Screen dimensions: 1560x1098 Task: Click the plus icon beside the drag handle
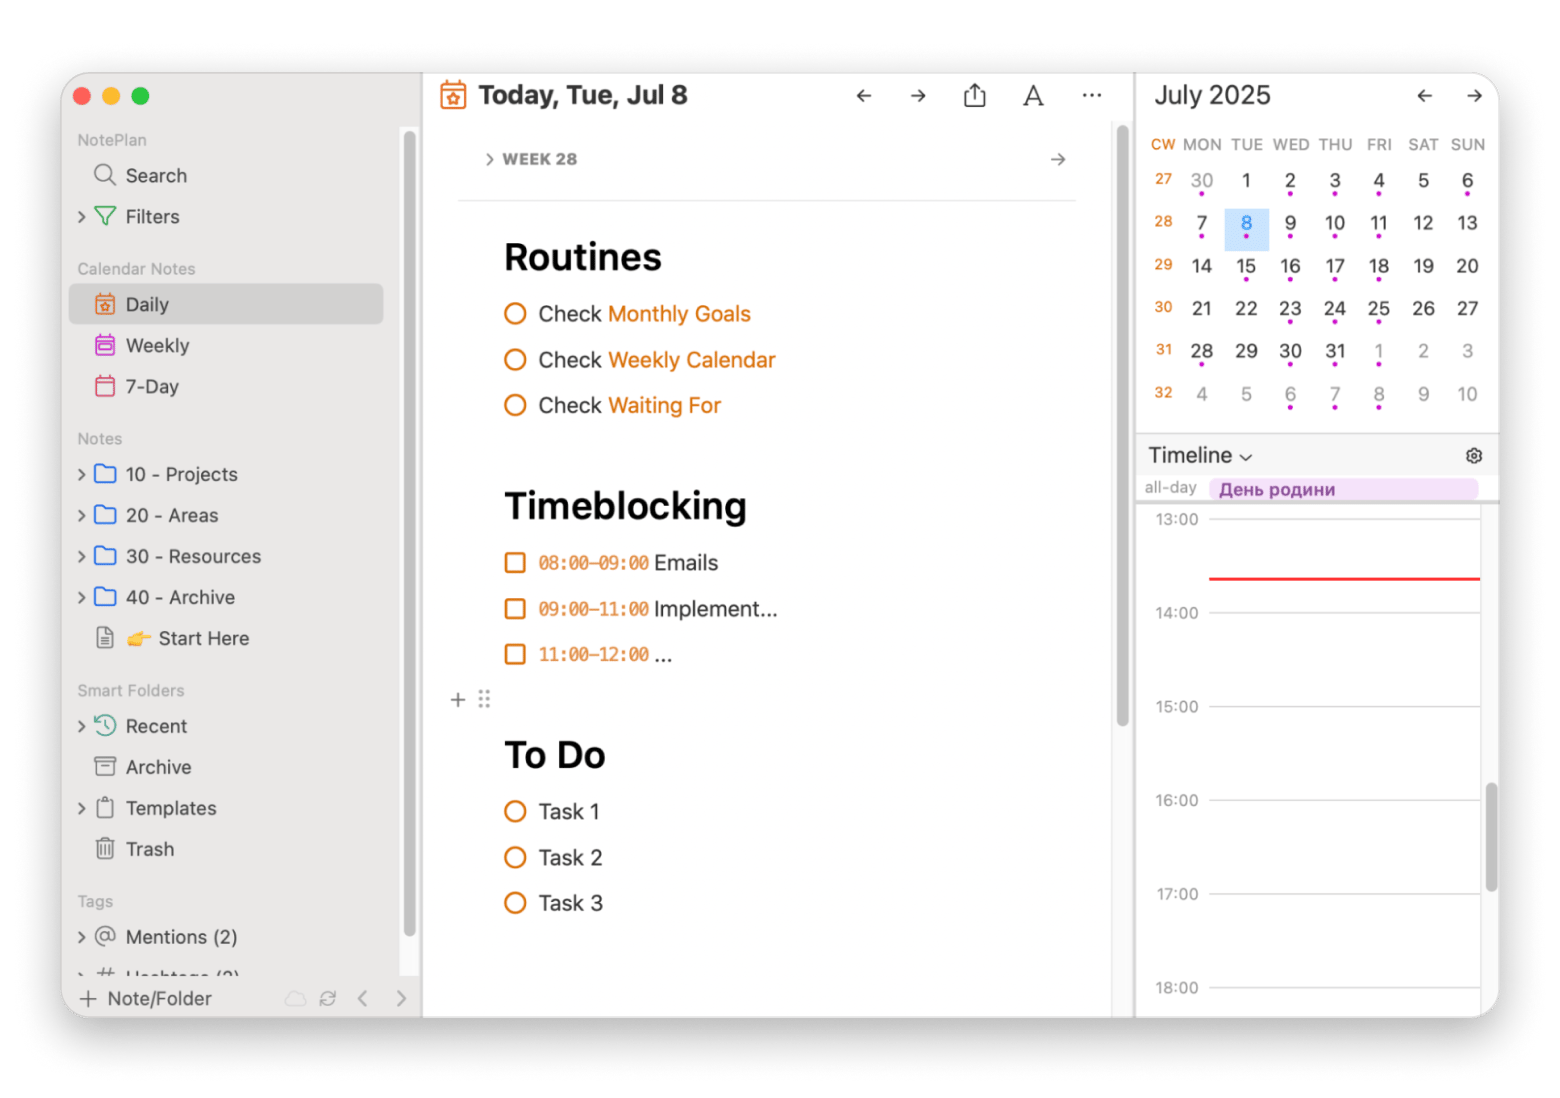pos(458,700)
